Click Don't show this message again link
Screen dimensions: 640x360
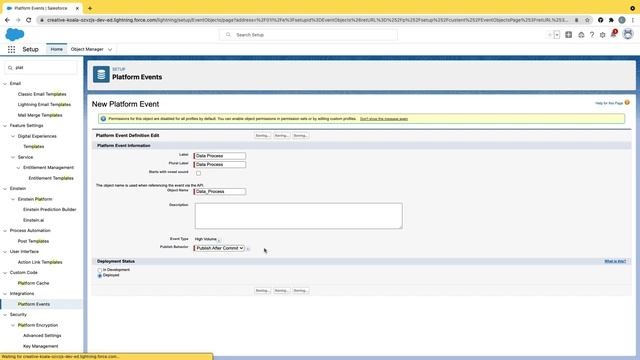[384, 119]
